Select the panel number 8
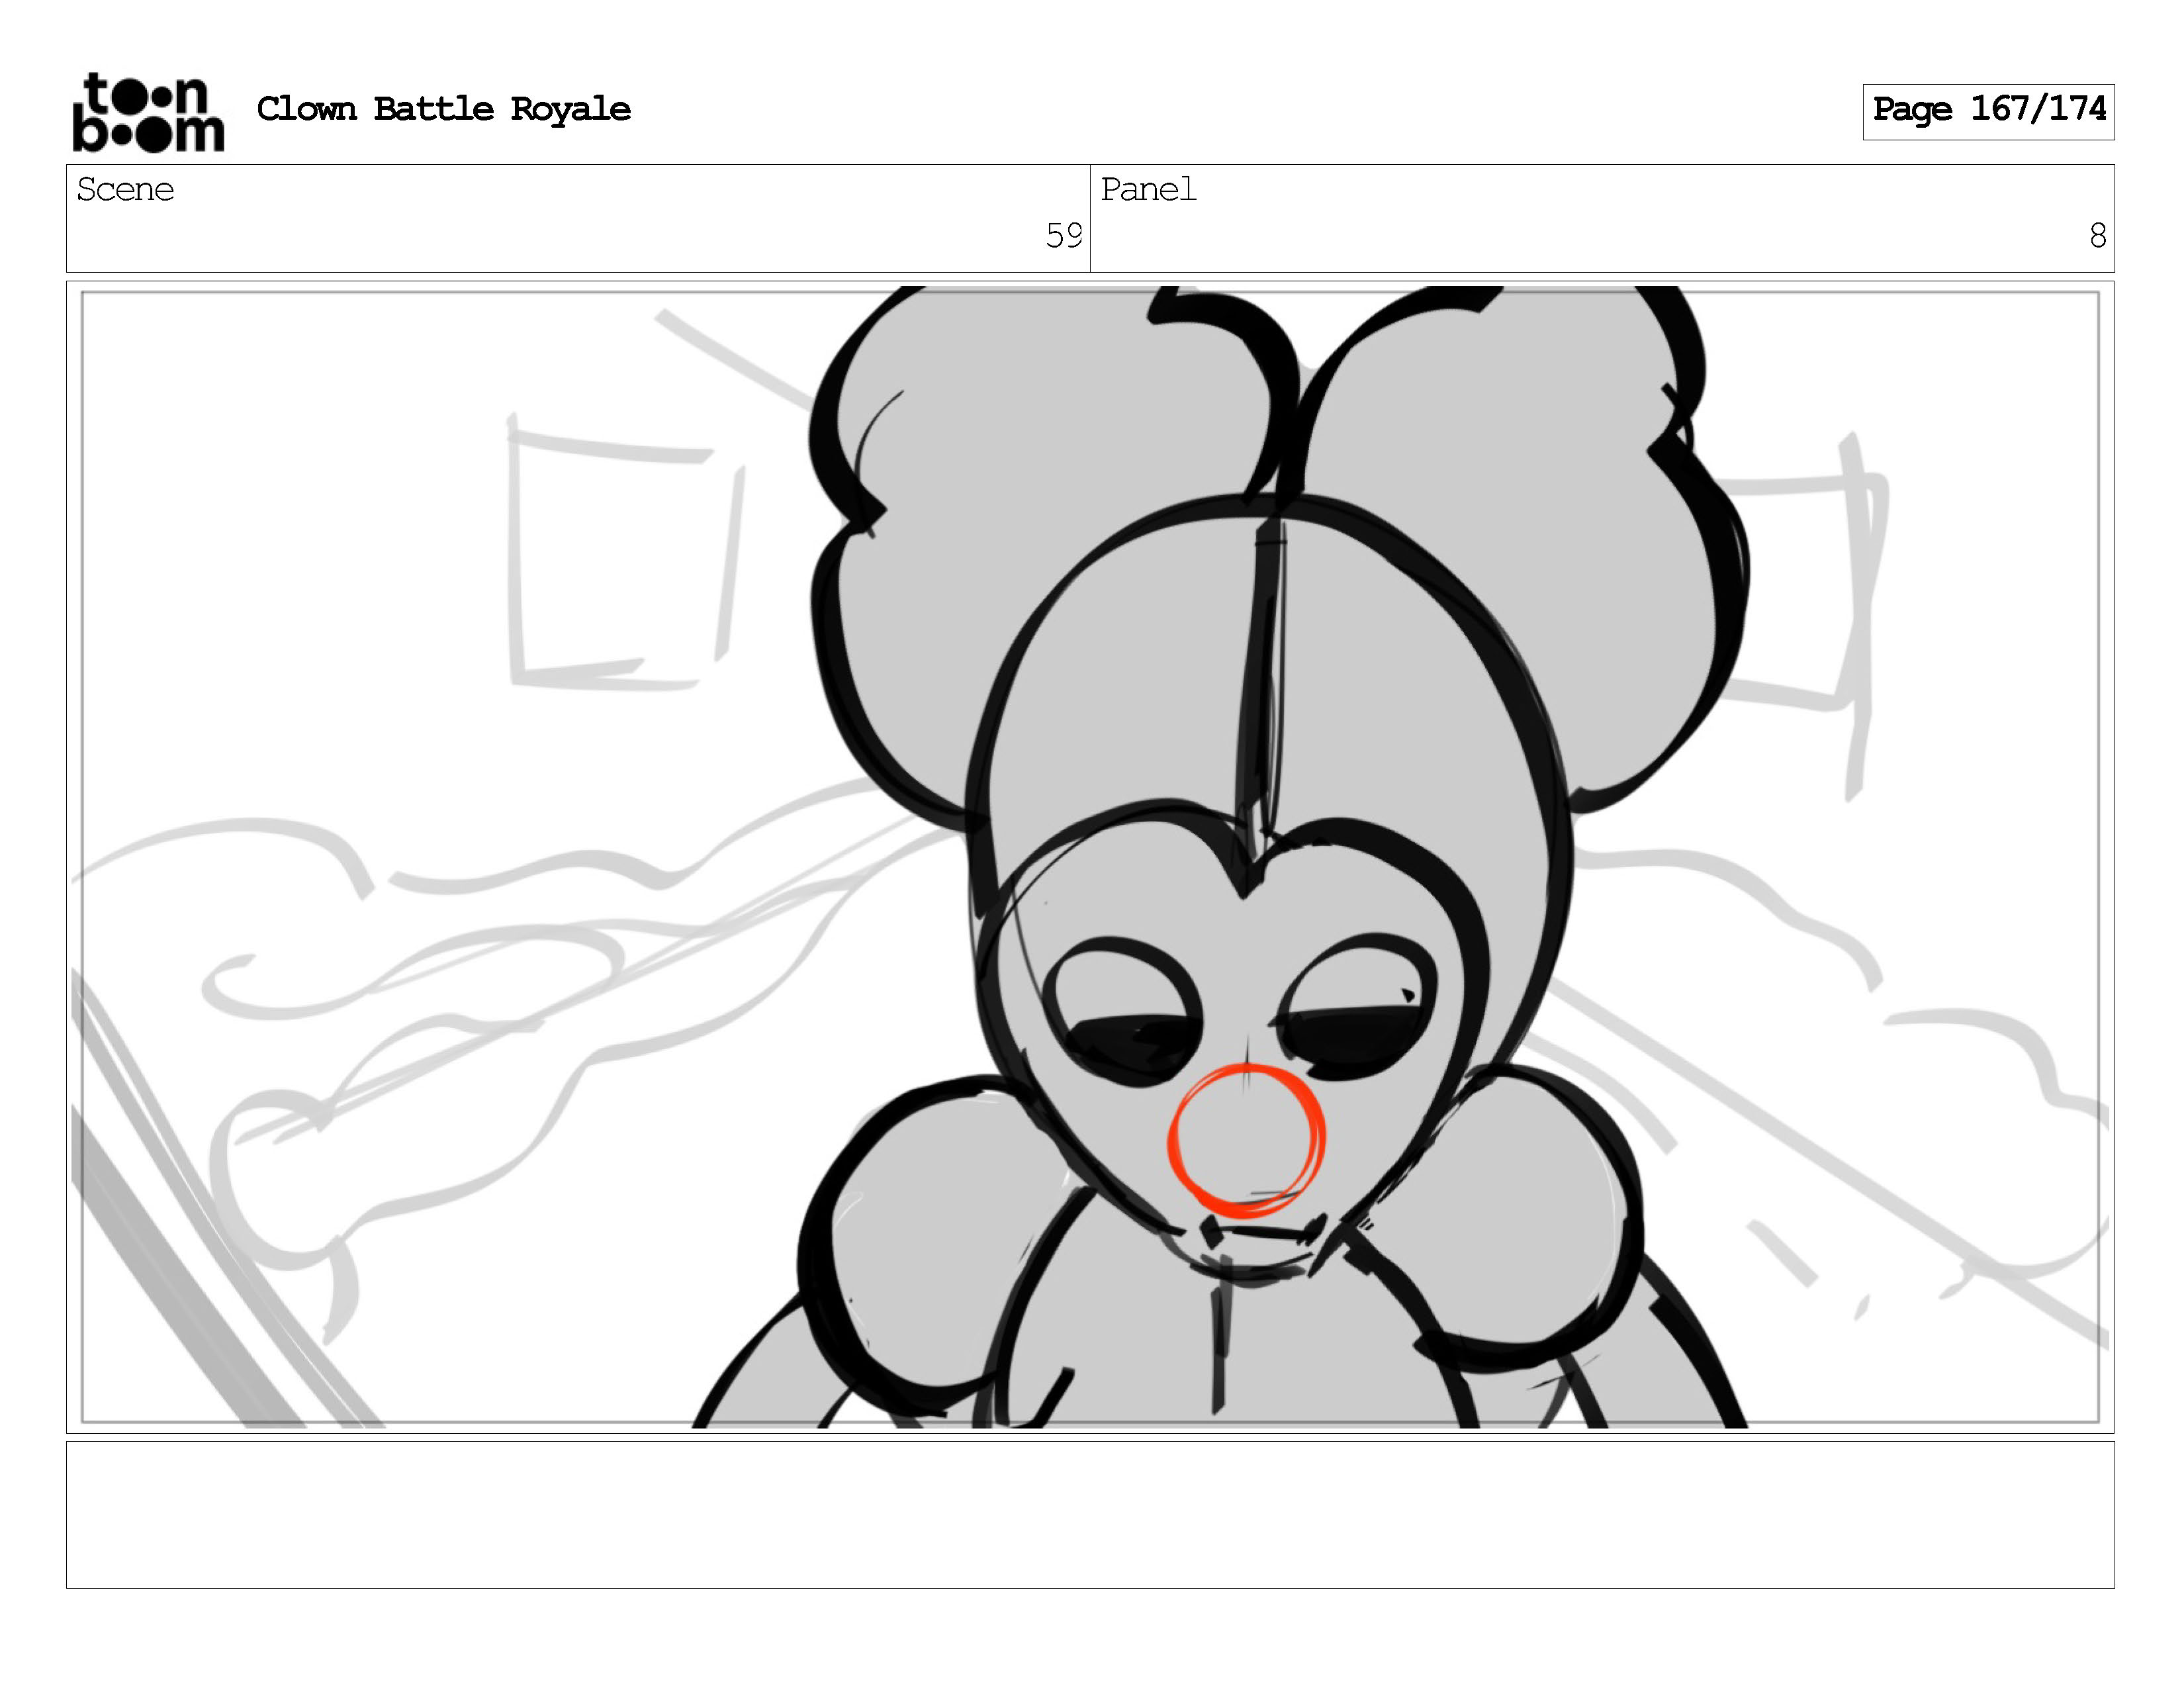Viewport: 2184px width, 1688px height. point(2097,236)
